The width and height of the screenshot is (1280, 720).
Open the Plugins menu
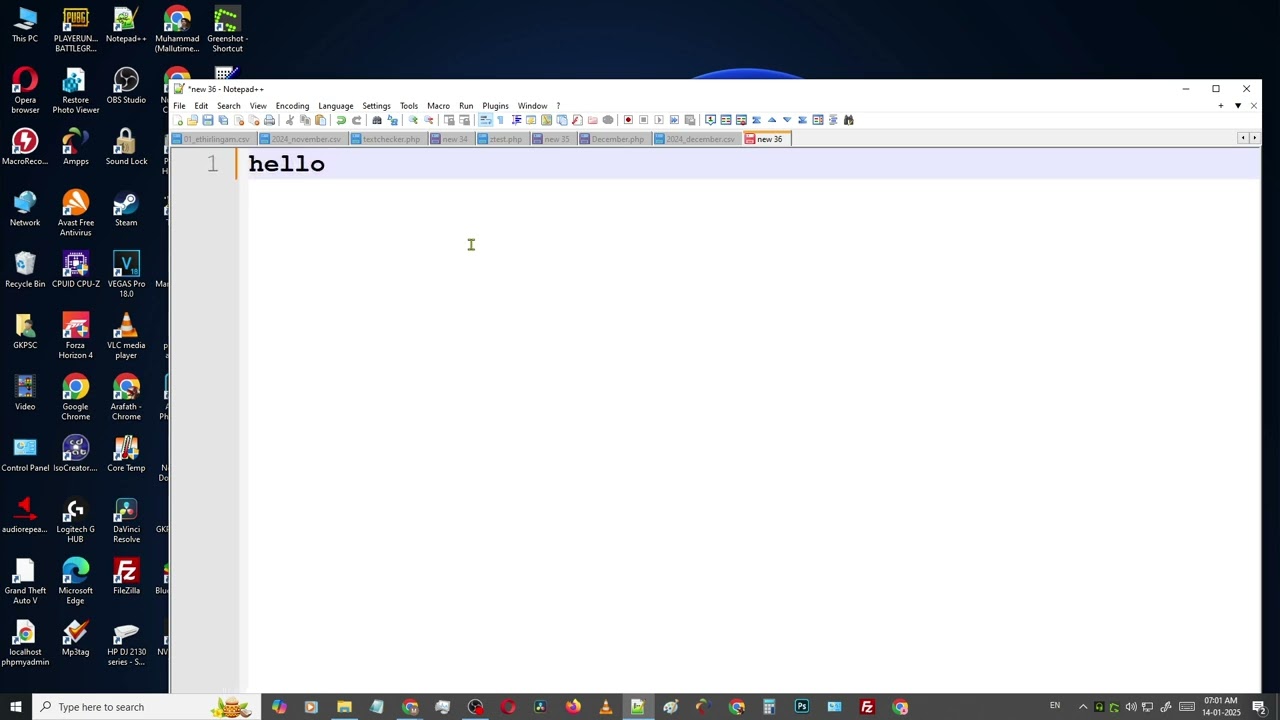tap(495, 106)
